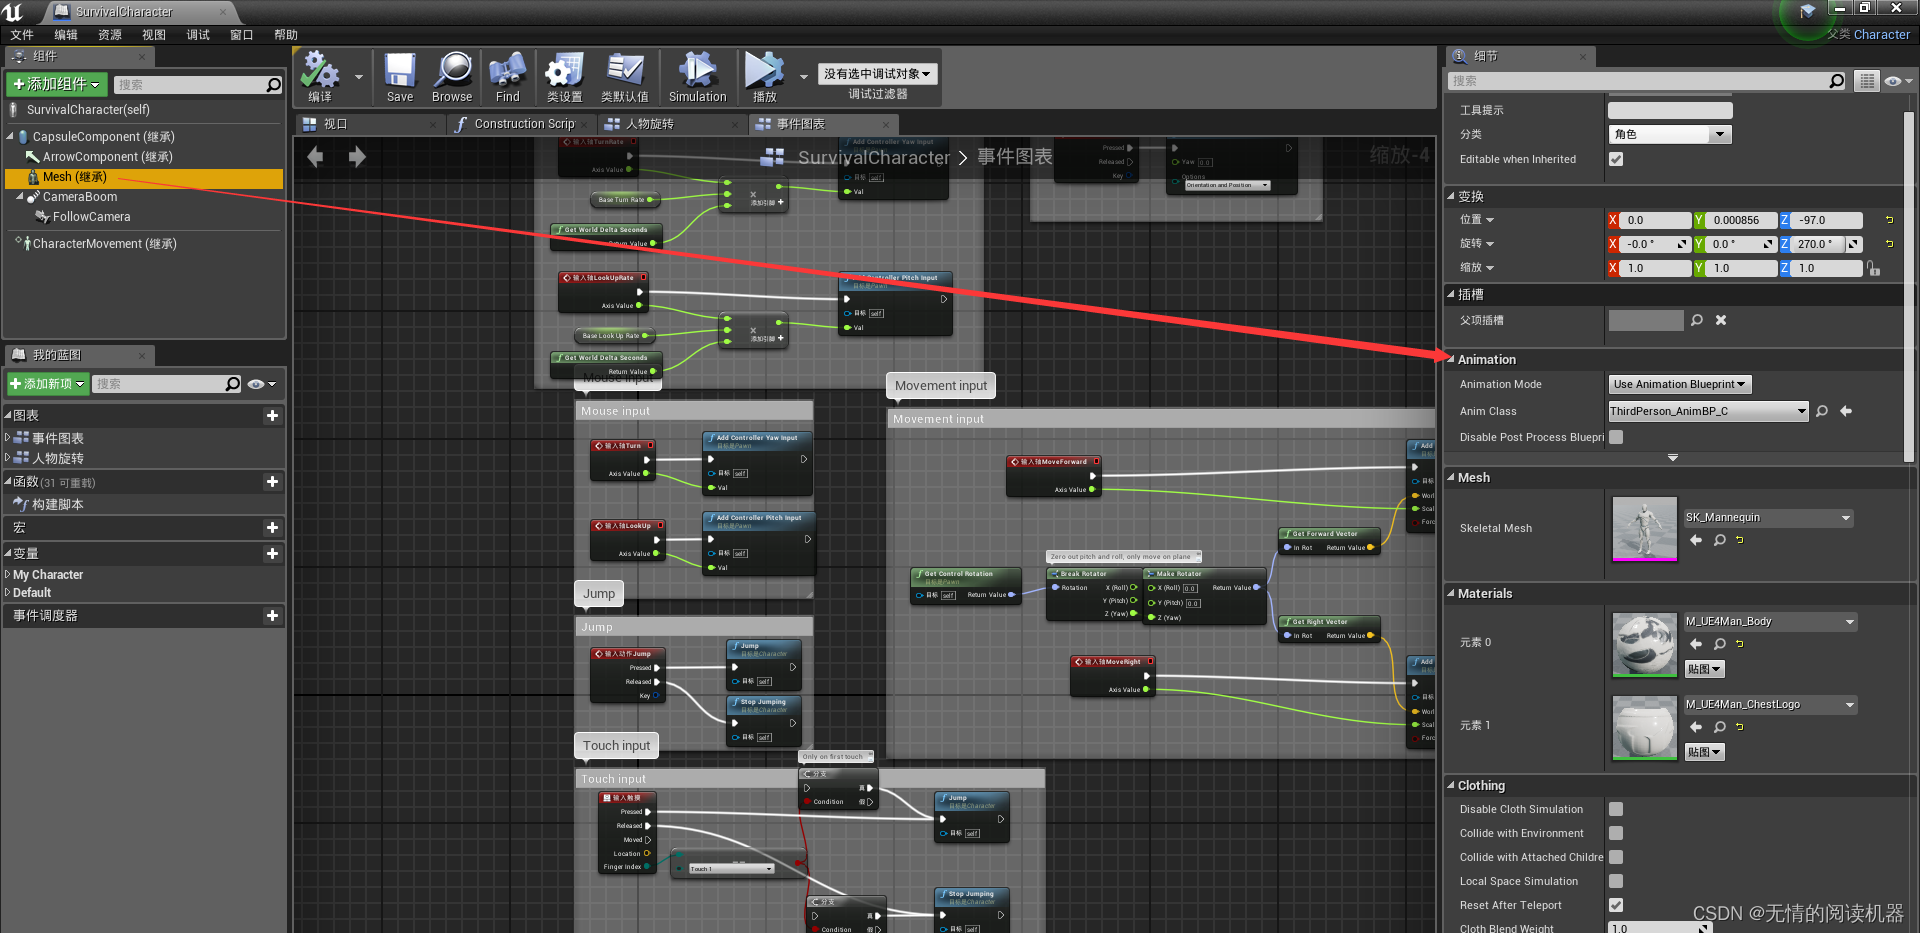Open M_UE4Man_ChestLogo material dropdown
The height and width of the screenshot is (933, 1920).
1771,704
